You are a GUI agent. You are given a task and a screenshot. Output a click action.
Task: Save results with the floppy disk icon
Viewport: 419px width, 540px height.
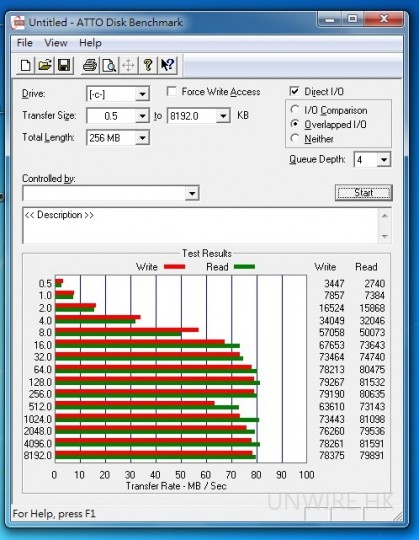click(64, 65)
